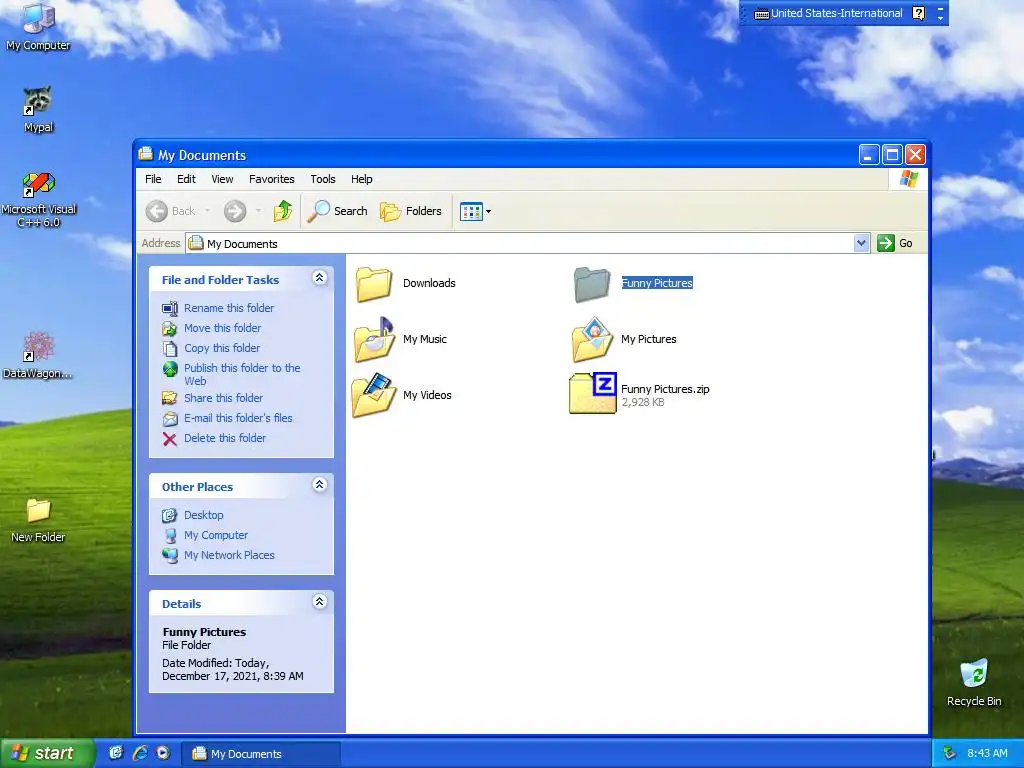Click the United States-International keyboard indicator

click(x=829, y=13)
